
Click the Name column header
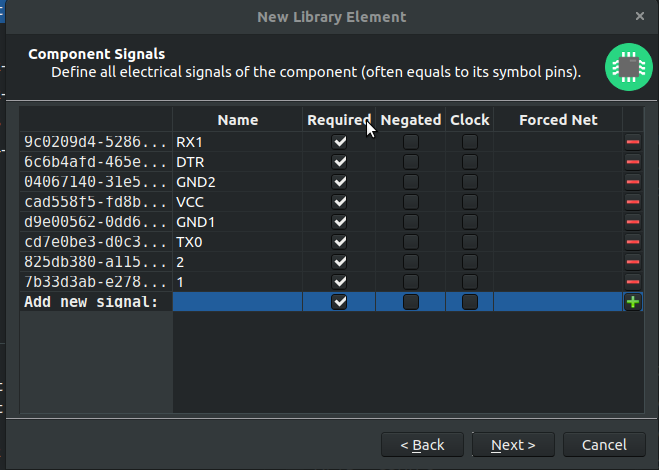(x=237, y=120)
